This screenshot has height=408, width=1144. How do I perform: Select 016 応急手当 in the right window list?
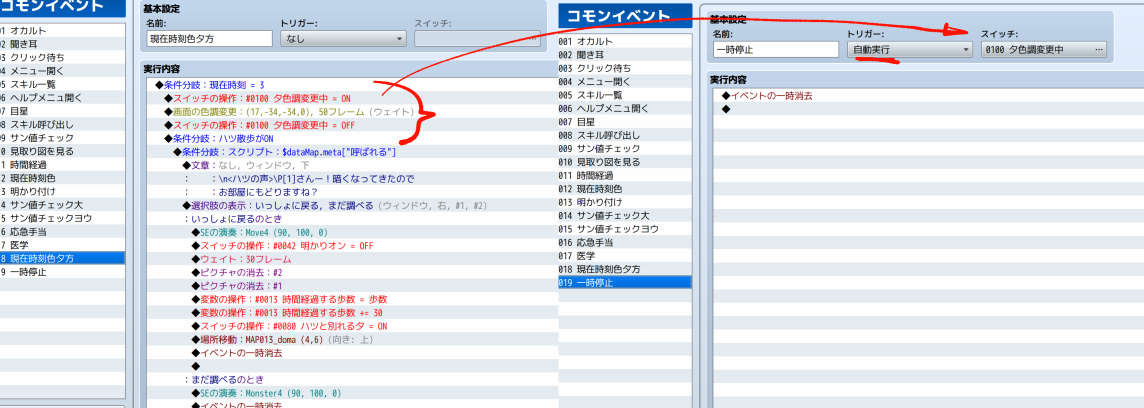pyautogui.click(x=625, y=242)
